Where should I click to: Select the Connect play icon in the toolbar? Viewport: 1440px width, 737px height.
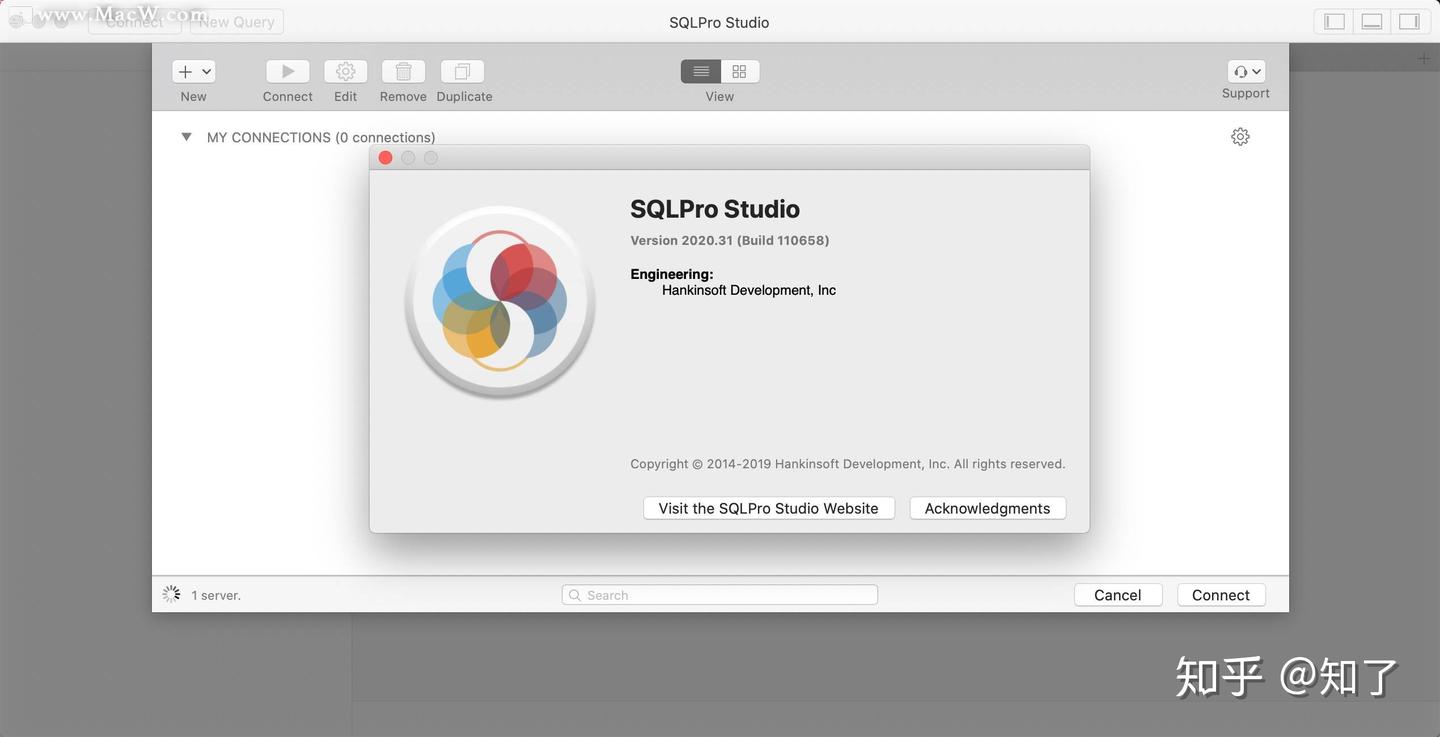[287, 70]
